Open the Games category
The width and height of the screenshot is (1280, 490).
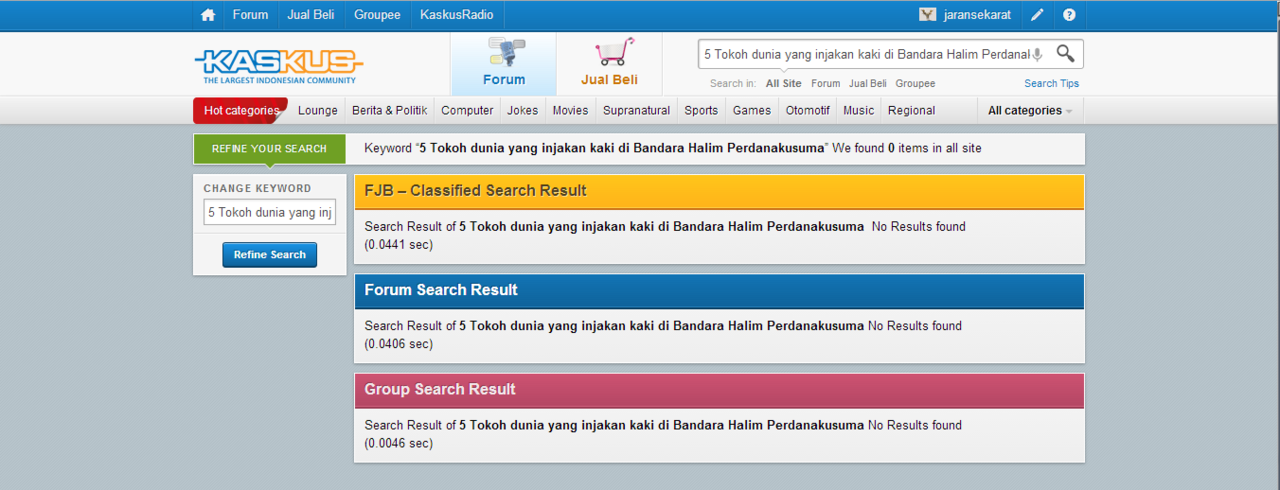(x=752, y=111)
